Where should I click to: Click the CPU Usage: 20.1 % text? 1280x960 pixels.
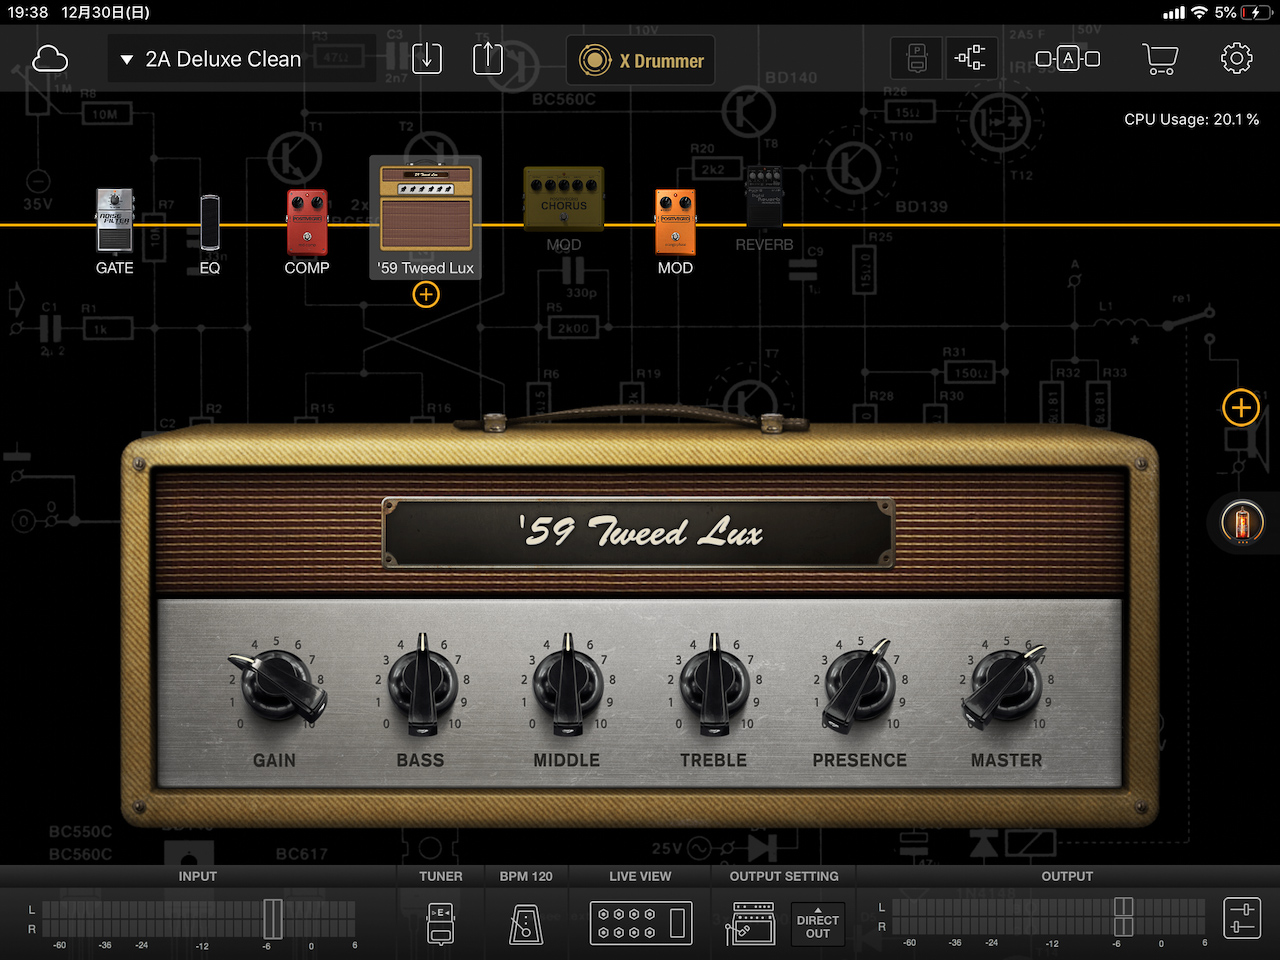click(x=1191, y=119)
